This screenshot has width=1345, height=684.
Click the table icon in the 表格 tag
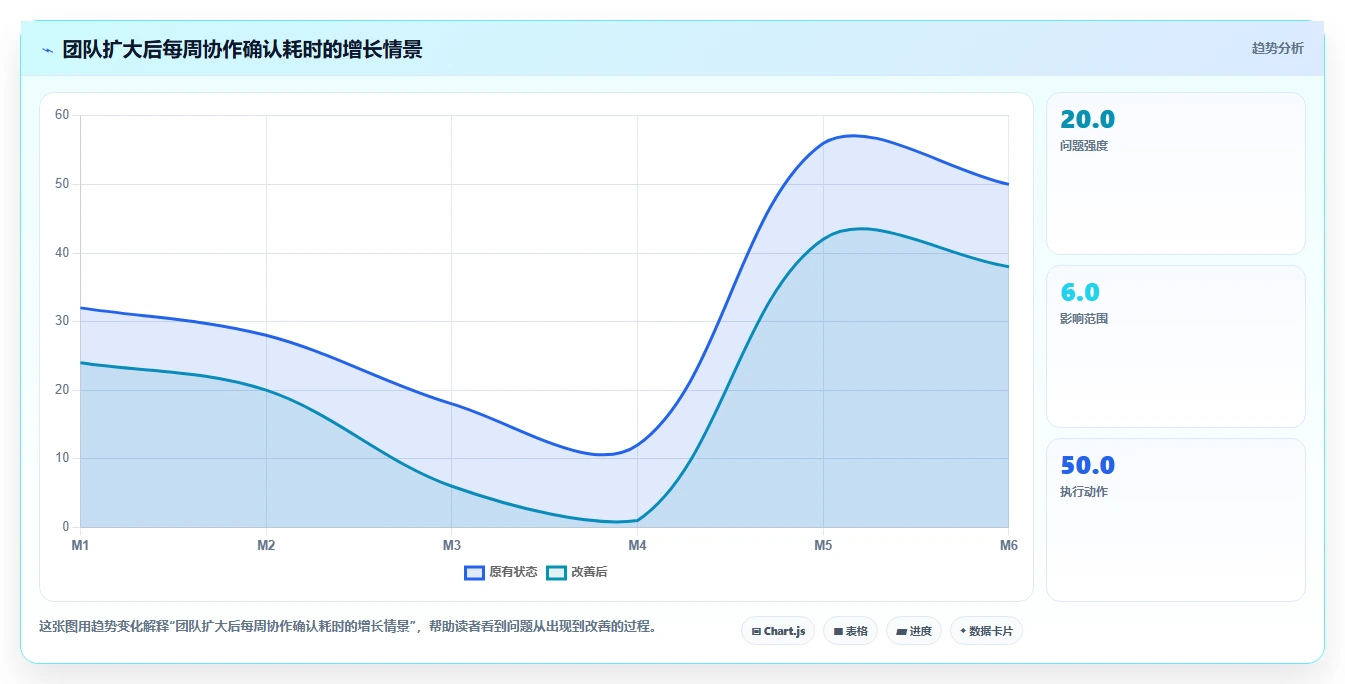tap(838, 632)
